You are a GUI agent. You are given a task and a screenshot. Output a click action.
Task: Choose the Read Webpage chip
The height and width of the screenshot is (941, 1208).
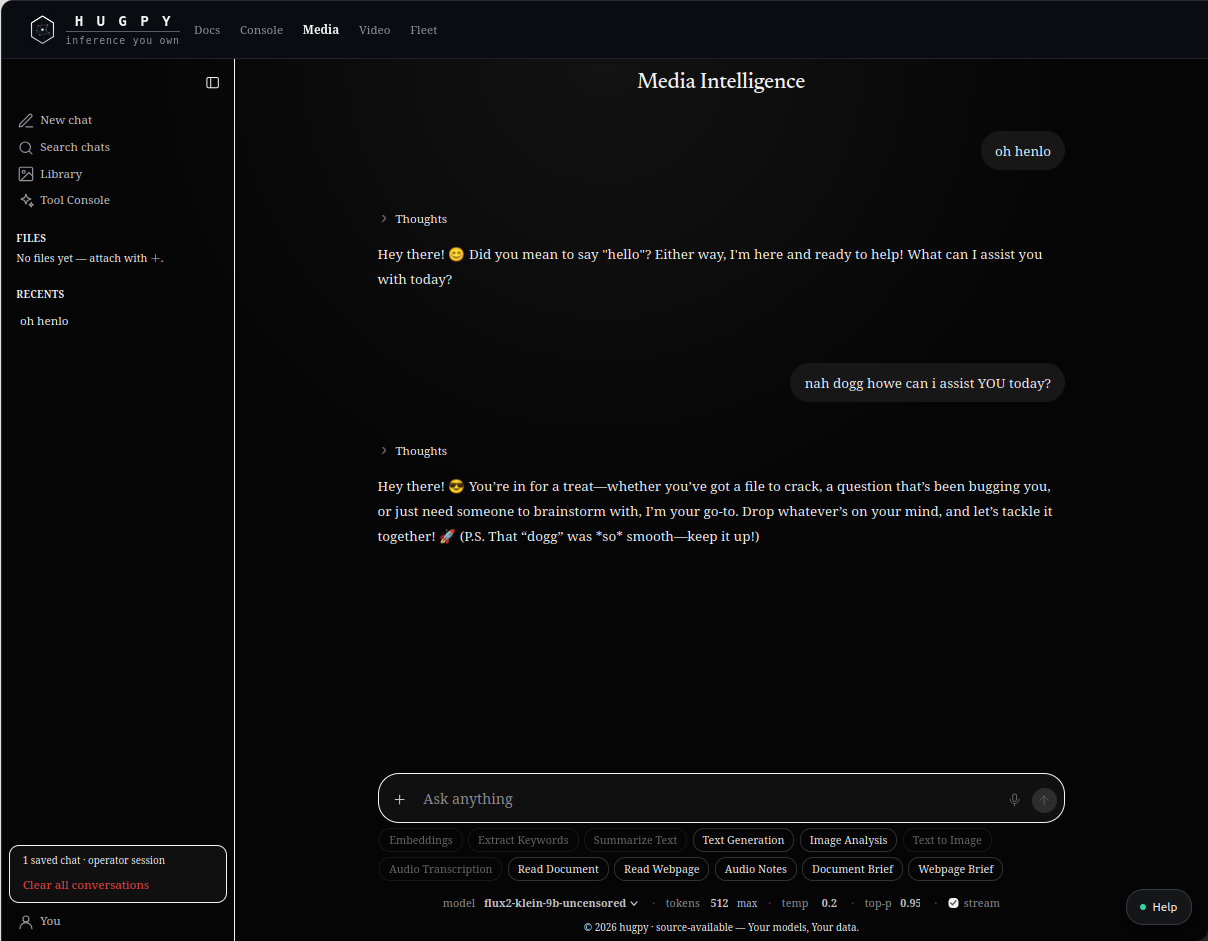(662, 869)
